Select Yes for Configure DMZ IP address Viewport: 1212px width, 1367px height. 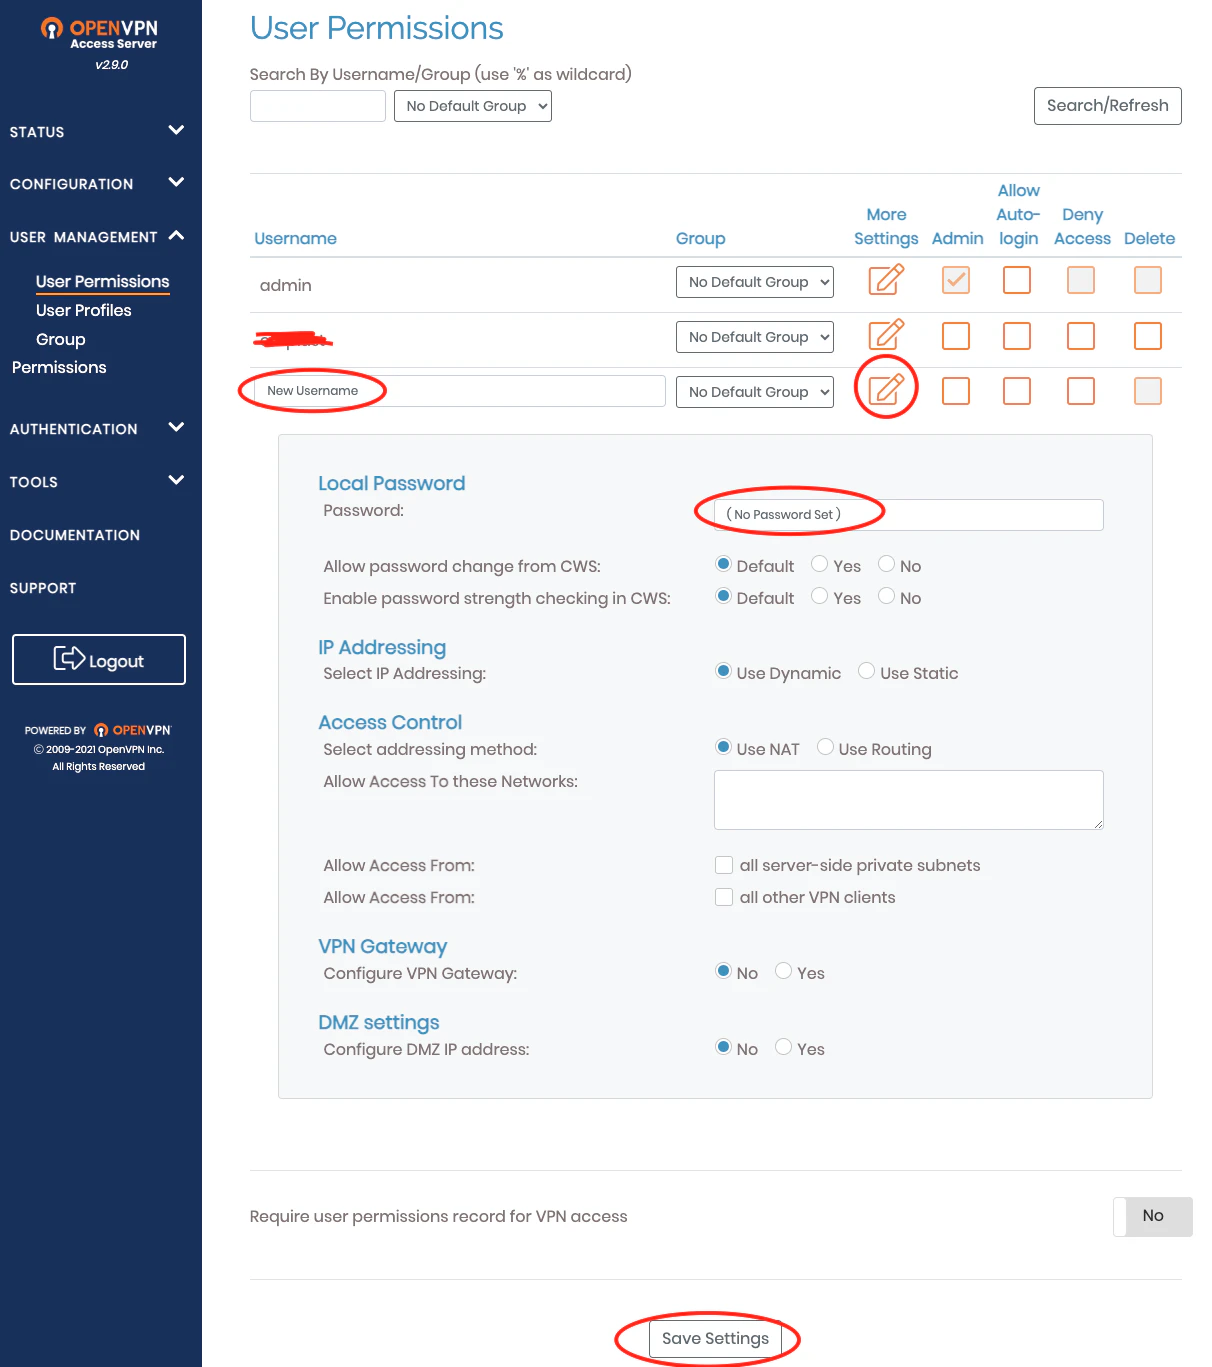coord(784,1047)
